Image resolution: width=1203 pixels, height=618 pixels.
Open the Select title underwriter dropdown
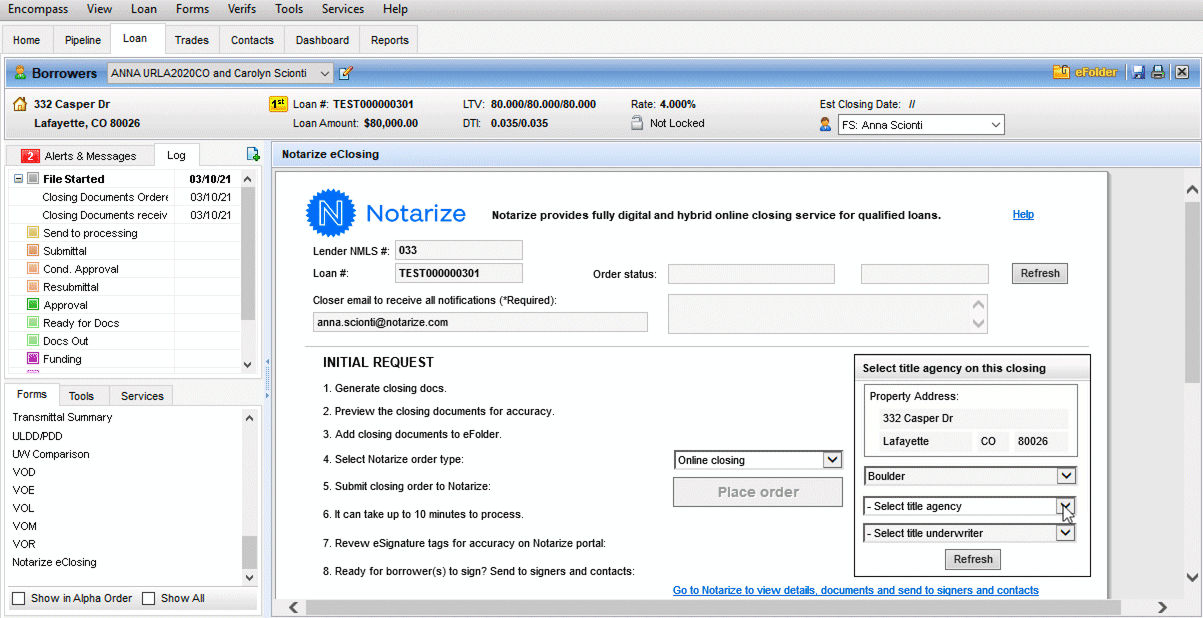[1066, 533]
